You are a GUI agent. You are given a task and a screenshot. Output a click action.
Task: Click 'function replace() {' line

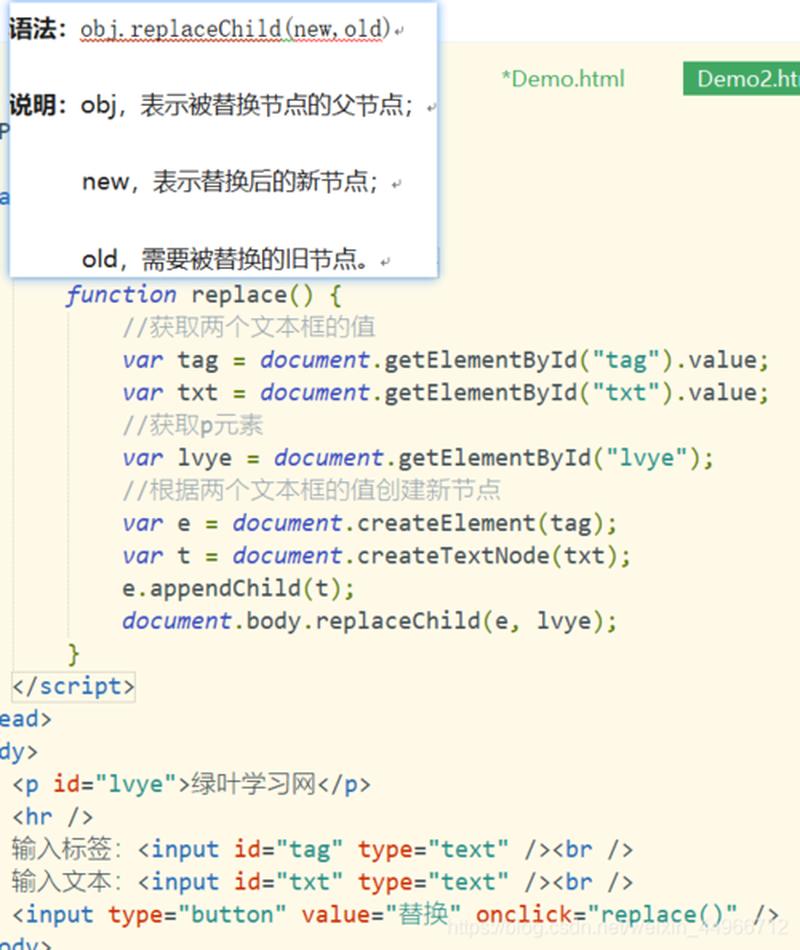[204, 295]
